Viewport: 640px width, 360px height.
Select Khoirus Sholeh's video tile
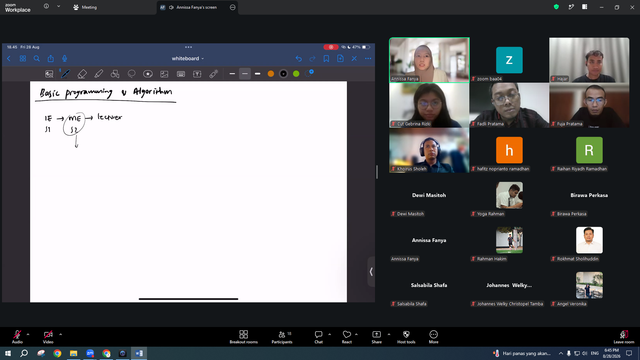point(429,150)
